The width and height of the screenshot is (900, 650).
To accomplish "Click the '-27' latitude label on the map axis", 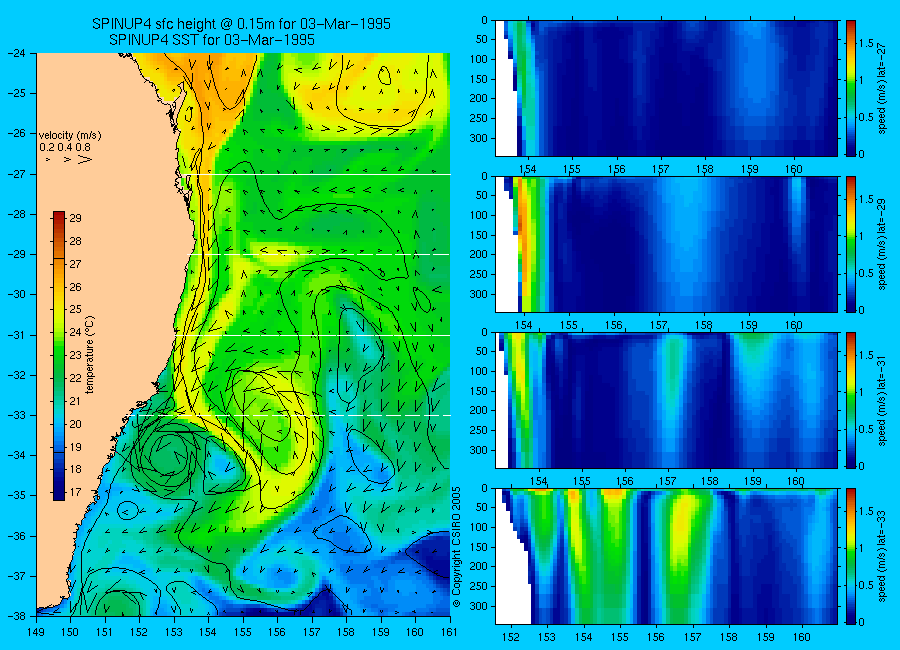I will (x=16, y=174).
